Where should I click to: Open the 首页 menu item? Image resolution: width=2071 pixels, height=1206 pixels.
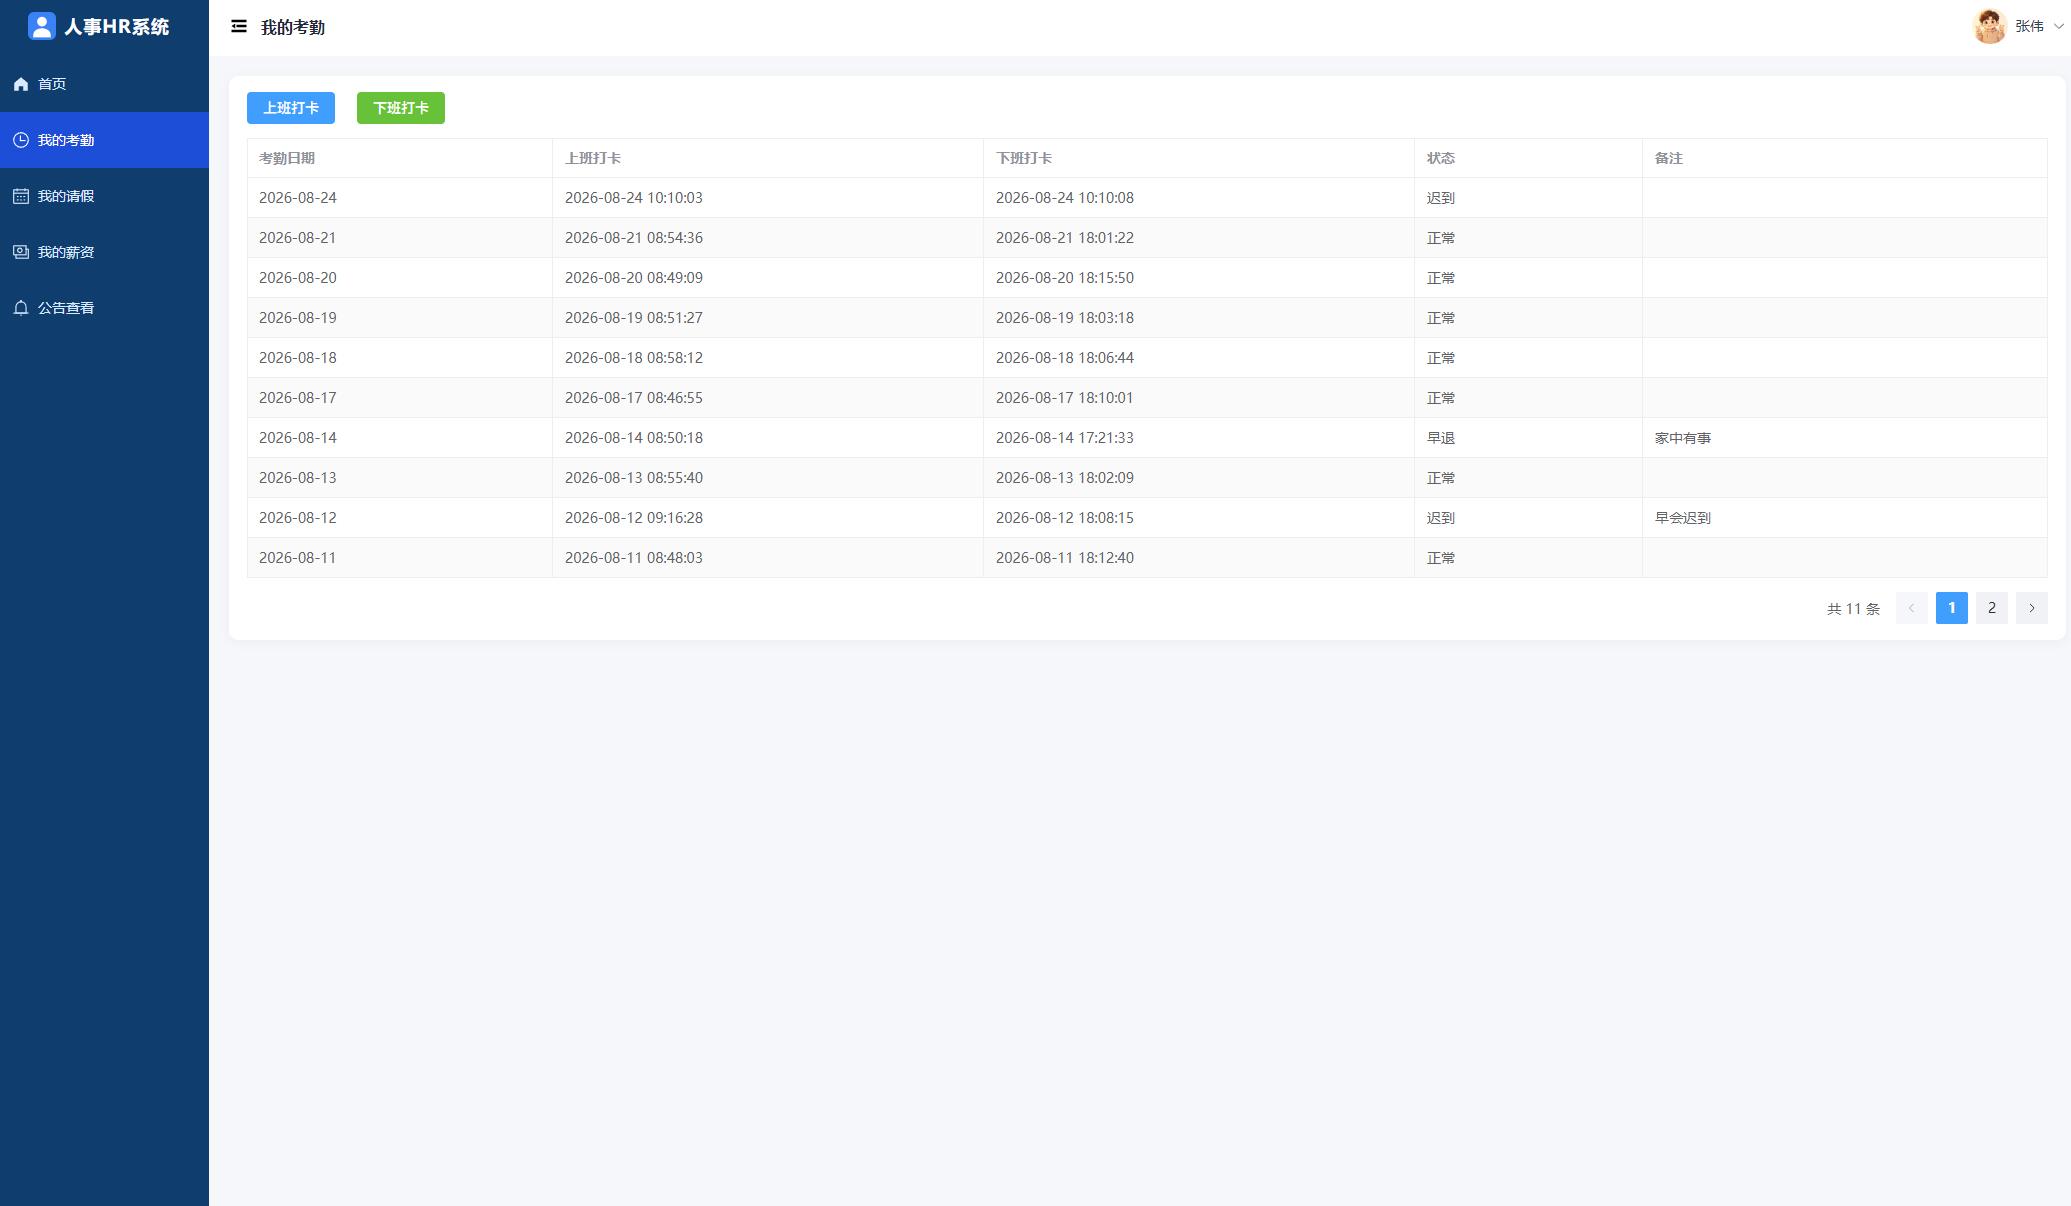click(104, 84)
